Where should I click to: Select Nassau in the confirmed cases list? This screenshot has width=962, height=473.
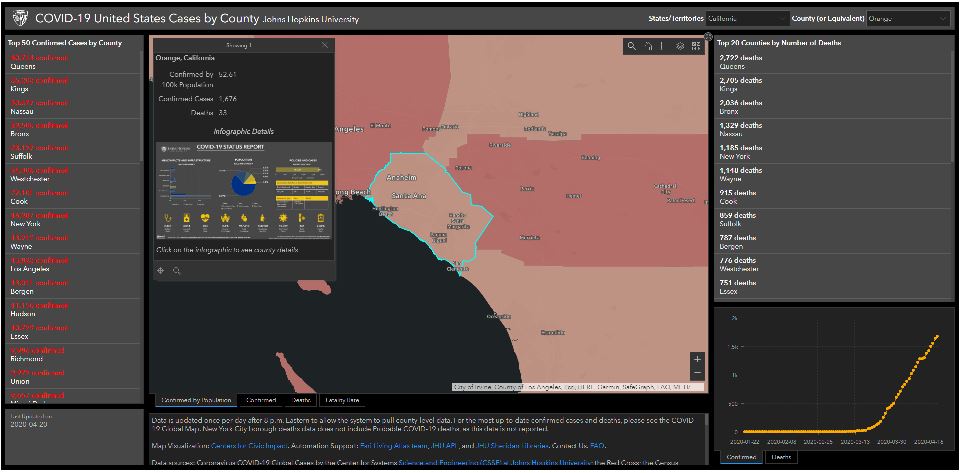(72, 107)
